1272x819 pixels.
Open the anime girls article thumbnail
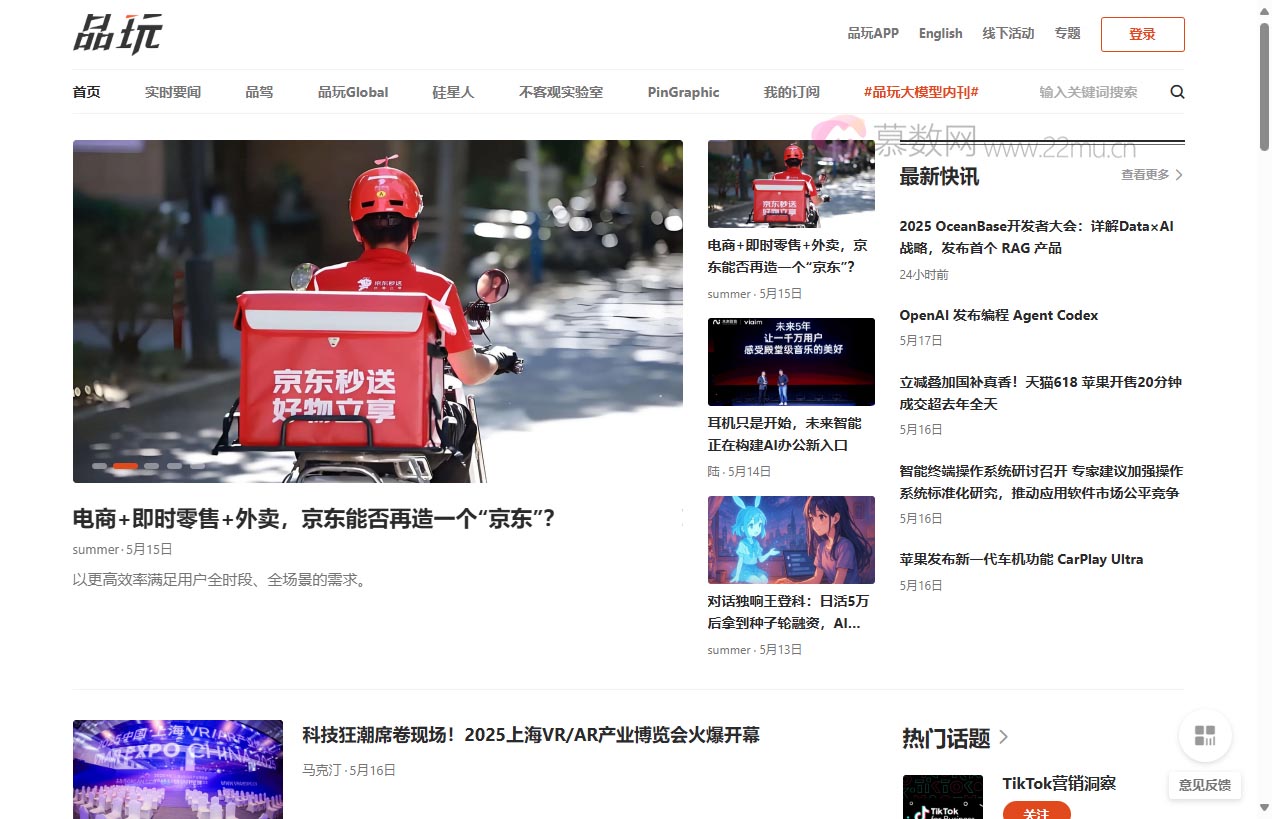point(791,540)
